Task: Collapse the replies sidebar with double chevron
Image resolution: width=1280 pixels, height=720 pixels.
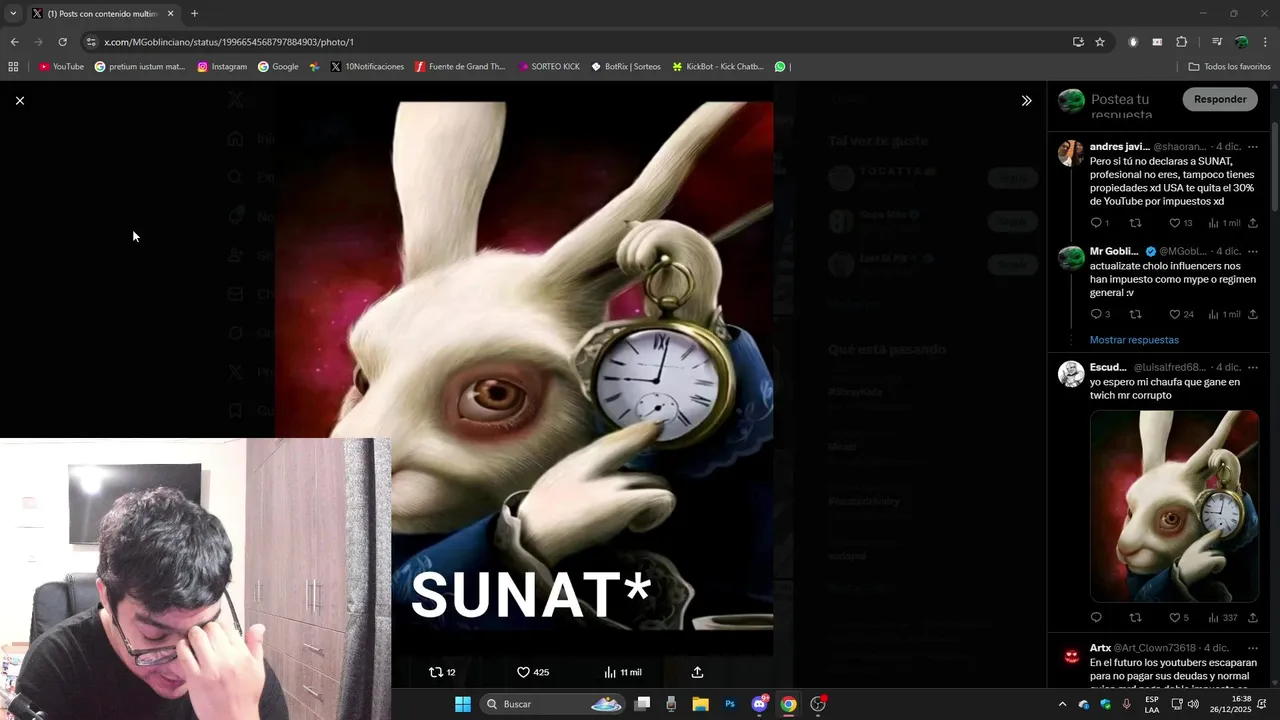Action: [x=1026, y=100]
